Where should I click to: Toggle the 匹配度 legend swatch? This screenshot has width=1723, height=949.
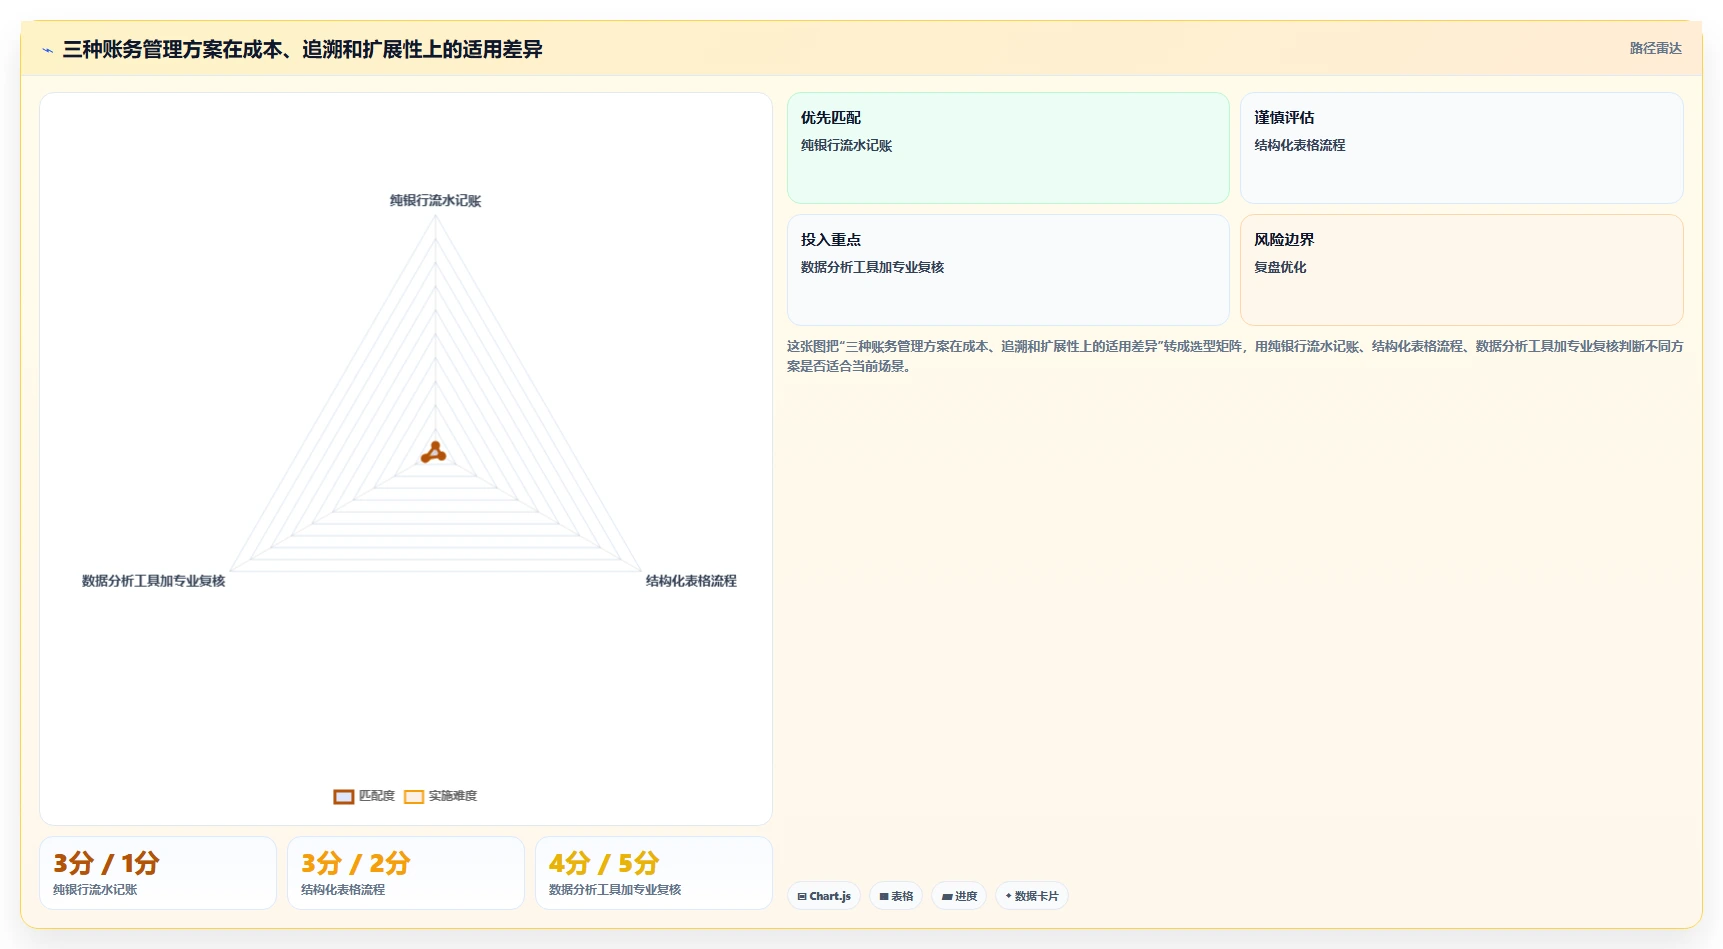click(344, 797)
